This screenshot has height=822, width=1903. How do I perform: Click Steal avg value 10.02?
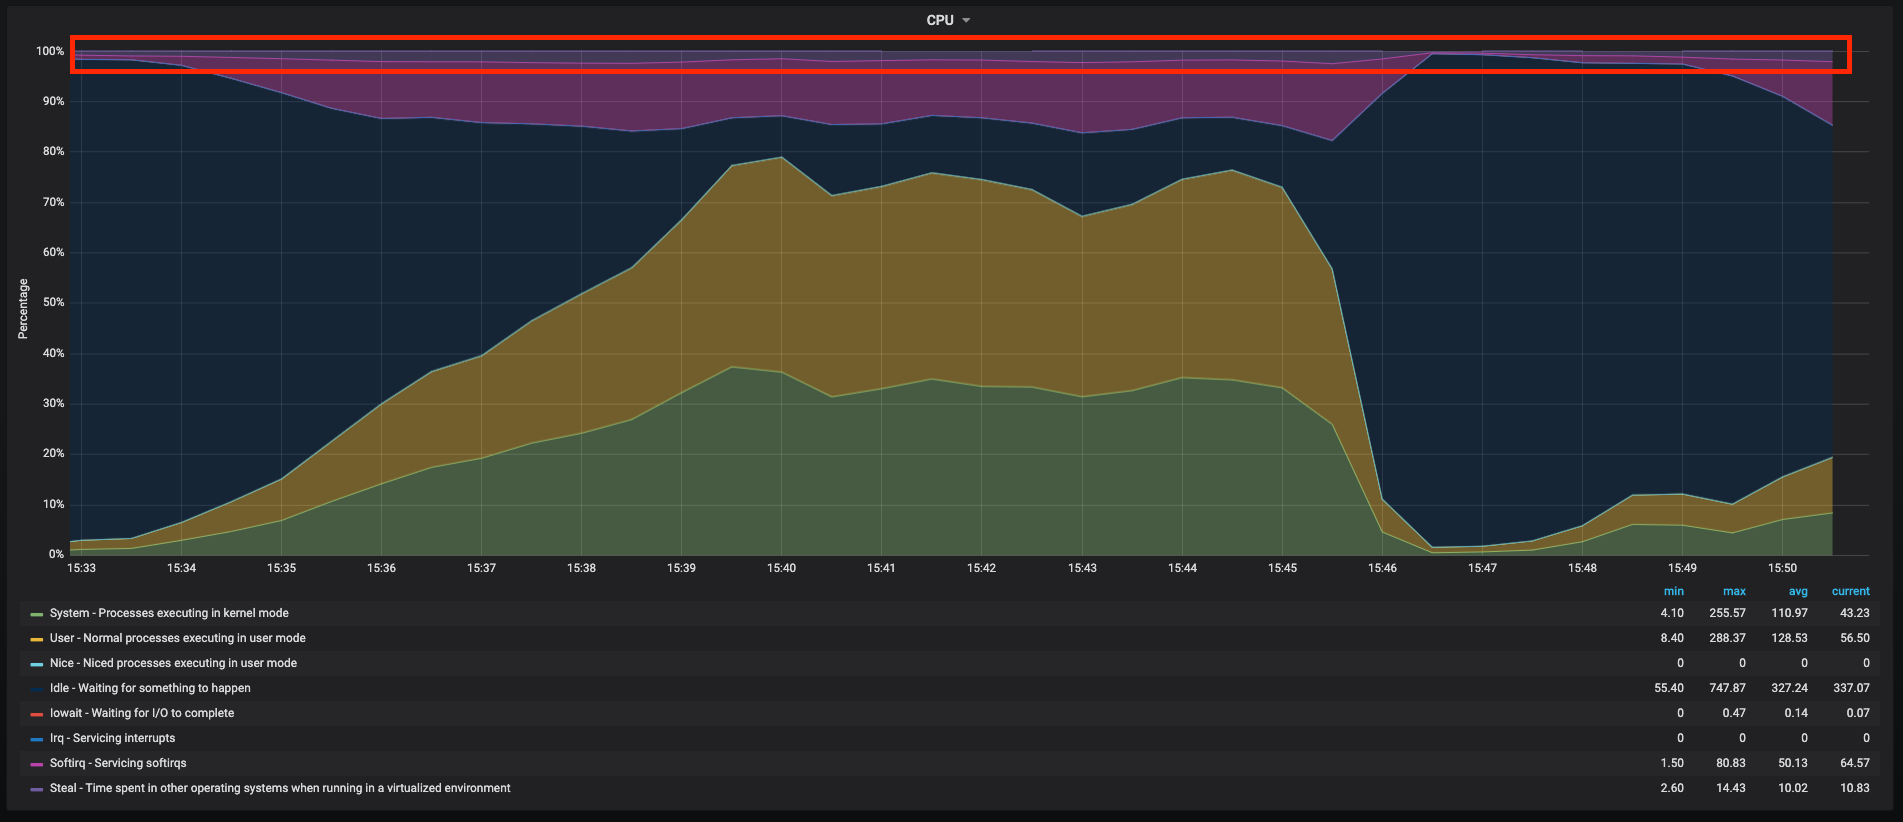[1793, 788]
